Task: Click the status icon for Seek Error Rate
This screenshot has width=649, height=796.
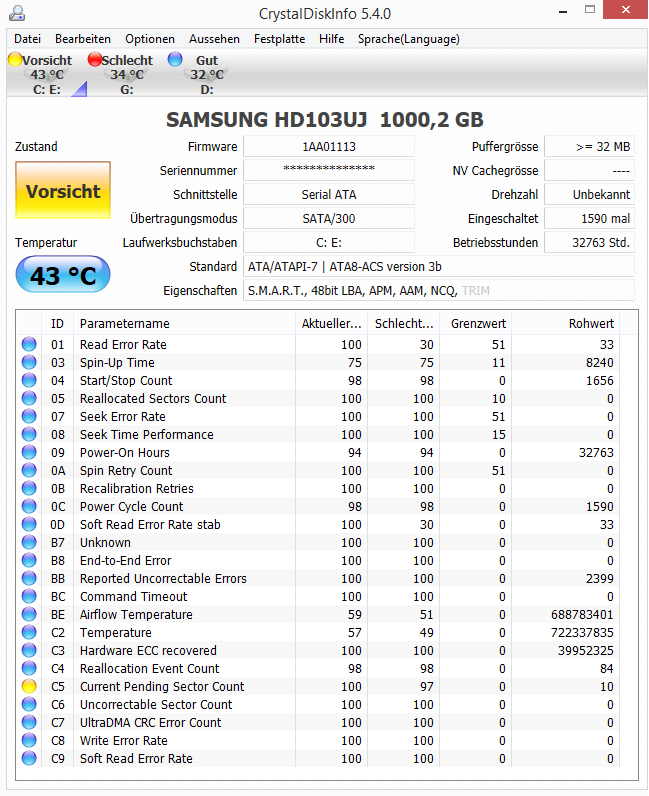Action: tap(29, 416)
